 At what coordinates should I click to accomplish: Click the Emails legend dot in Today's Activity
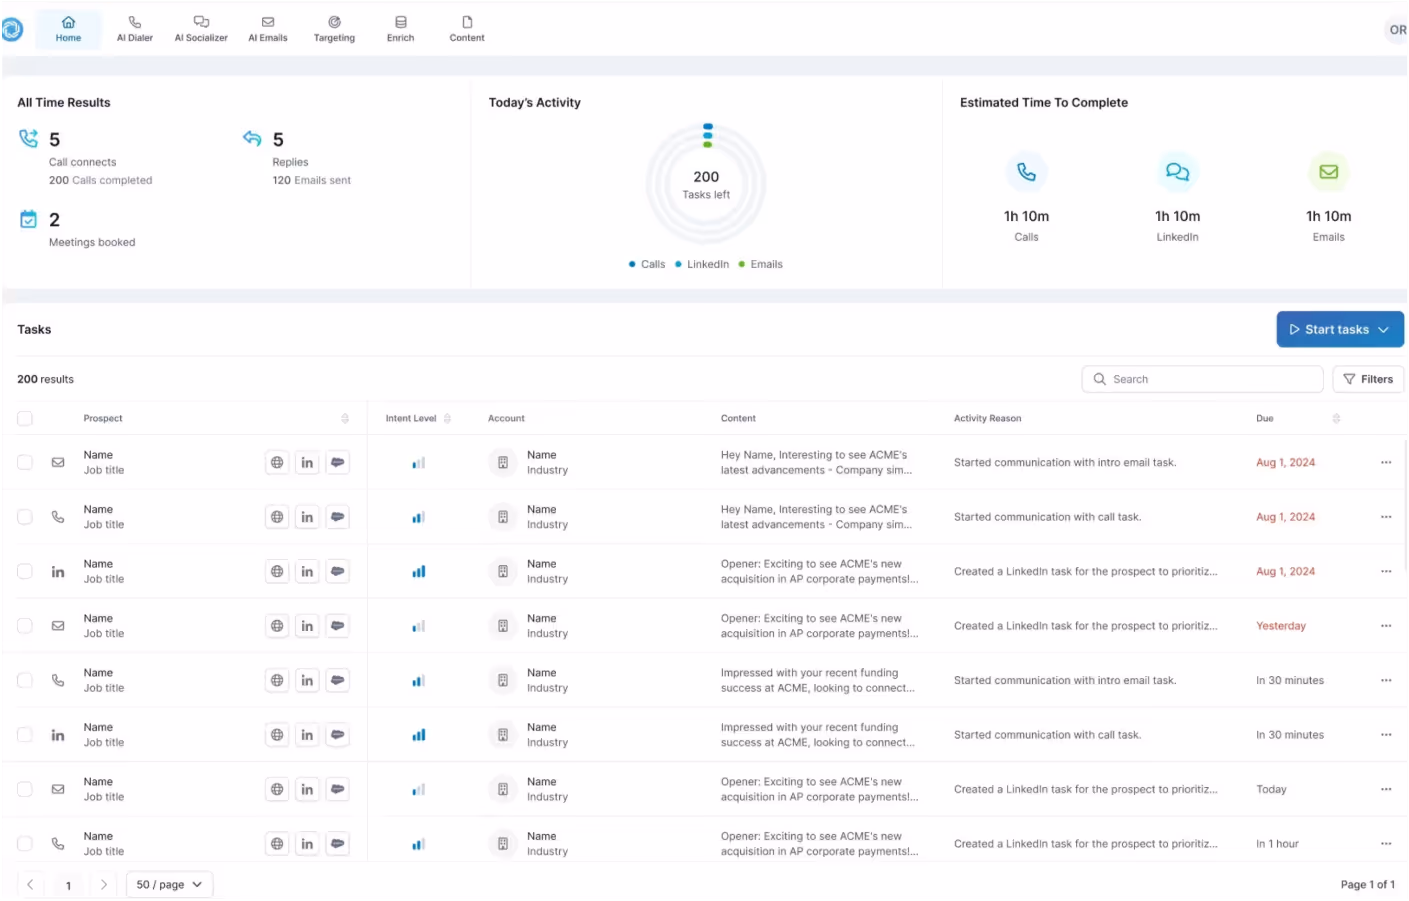[741, 264]
